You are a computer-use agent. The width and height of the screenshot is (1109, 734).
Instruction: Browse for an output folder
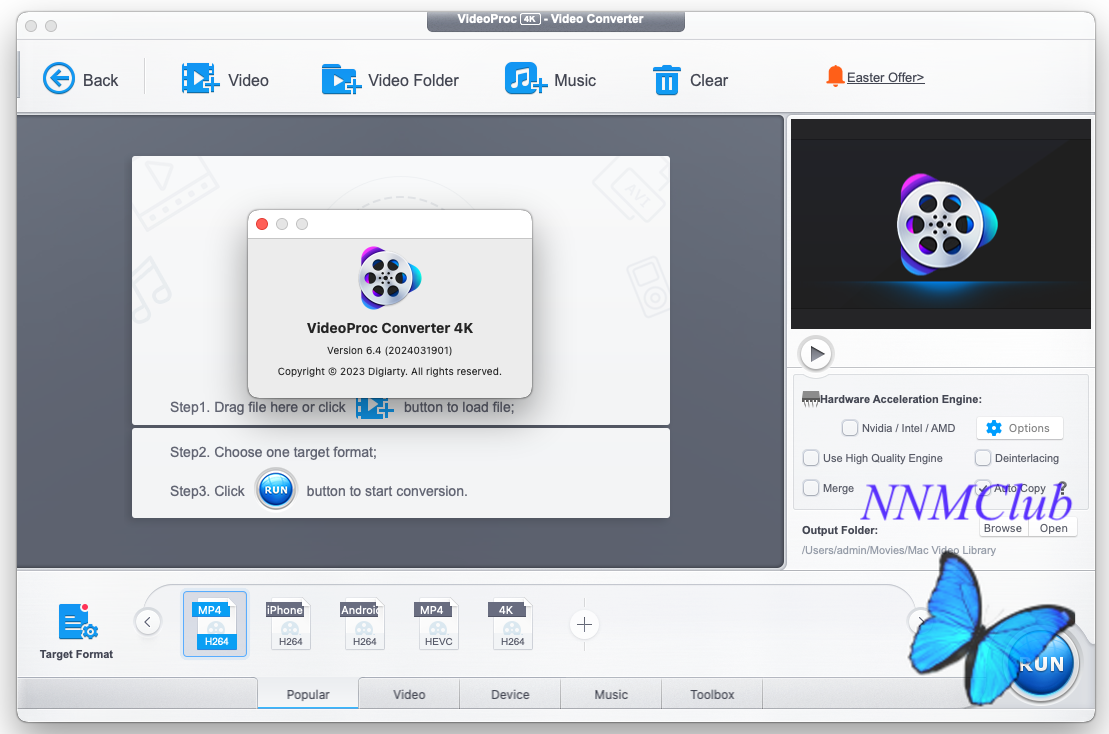(x=1003, y=528)
